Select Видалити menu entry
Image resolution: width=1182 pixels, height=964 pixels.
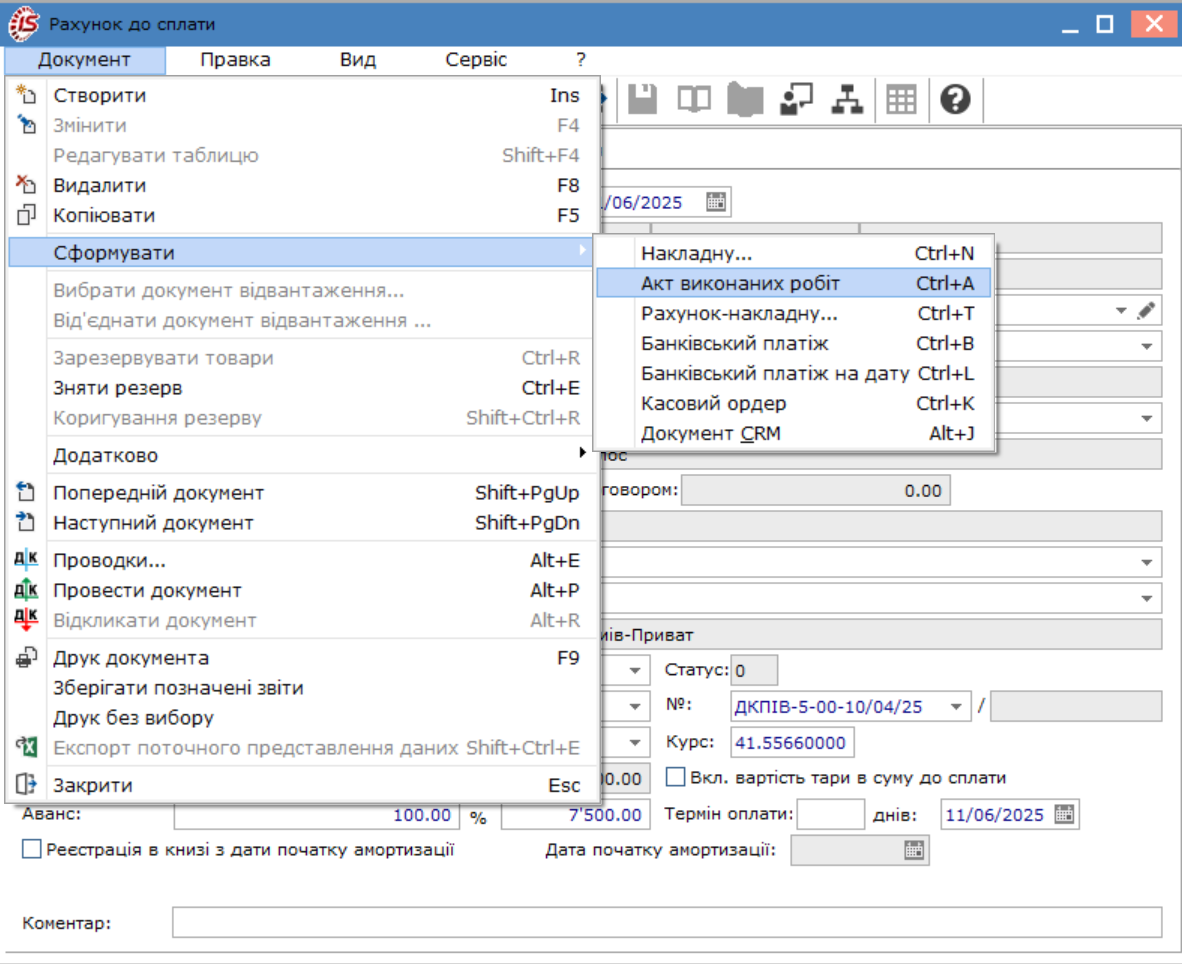[302, 185]
